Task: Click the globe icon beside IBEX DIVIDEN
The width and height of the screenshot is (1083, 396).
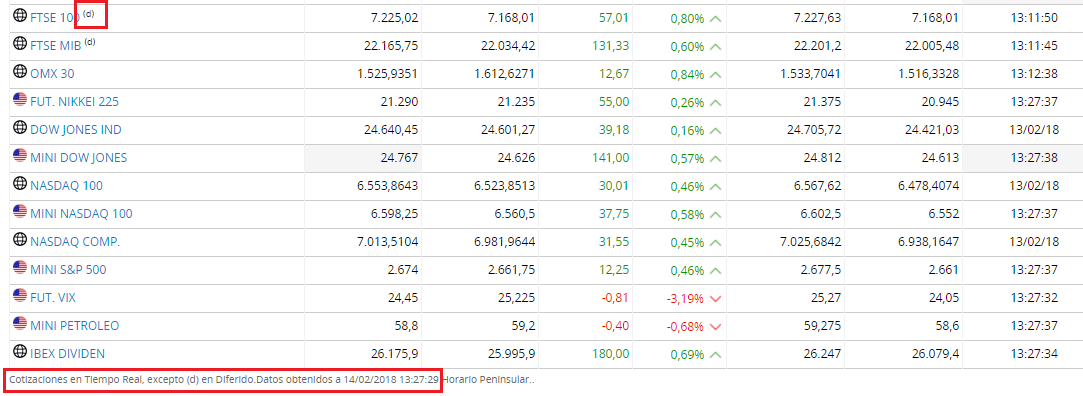Action: [x=20, y=352]
